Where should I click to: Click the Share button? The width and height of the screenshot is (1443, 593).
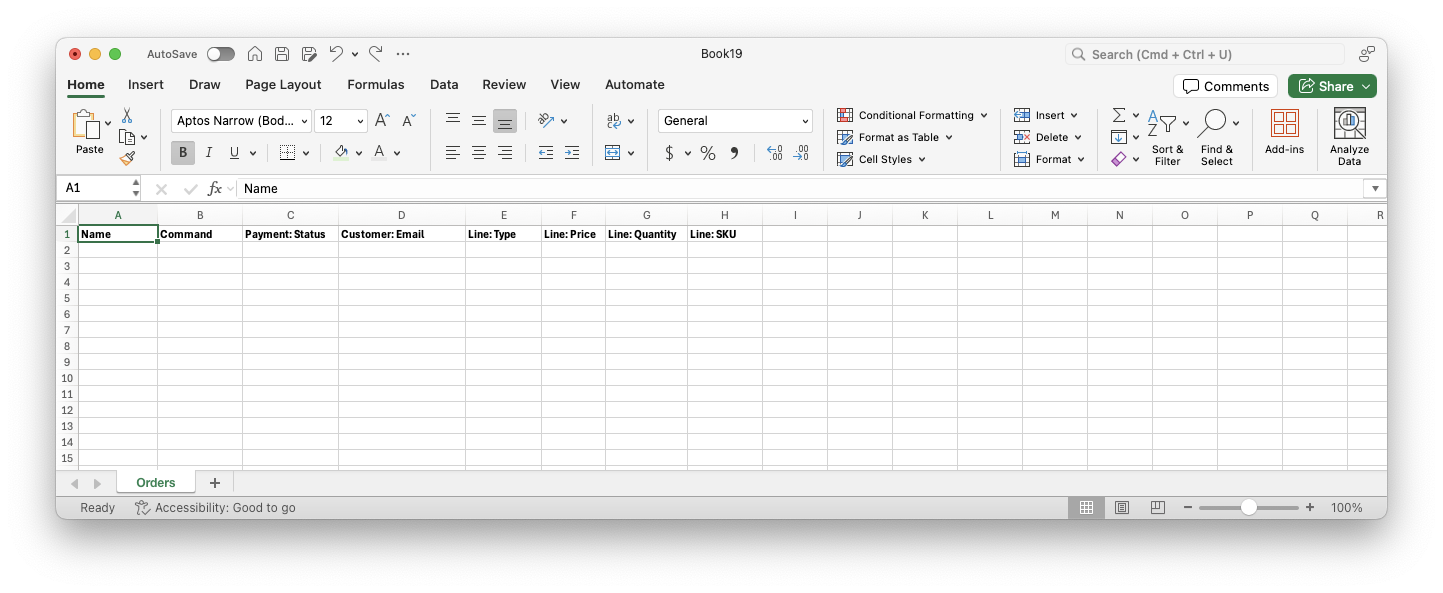[1332, 86]
